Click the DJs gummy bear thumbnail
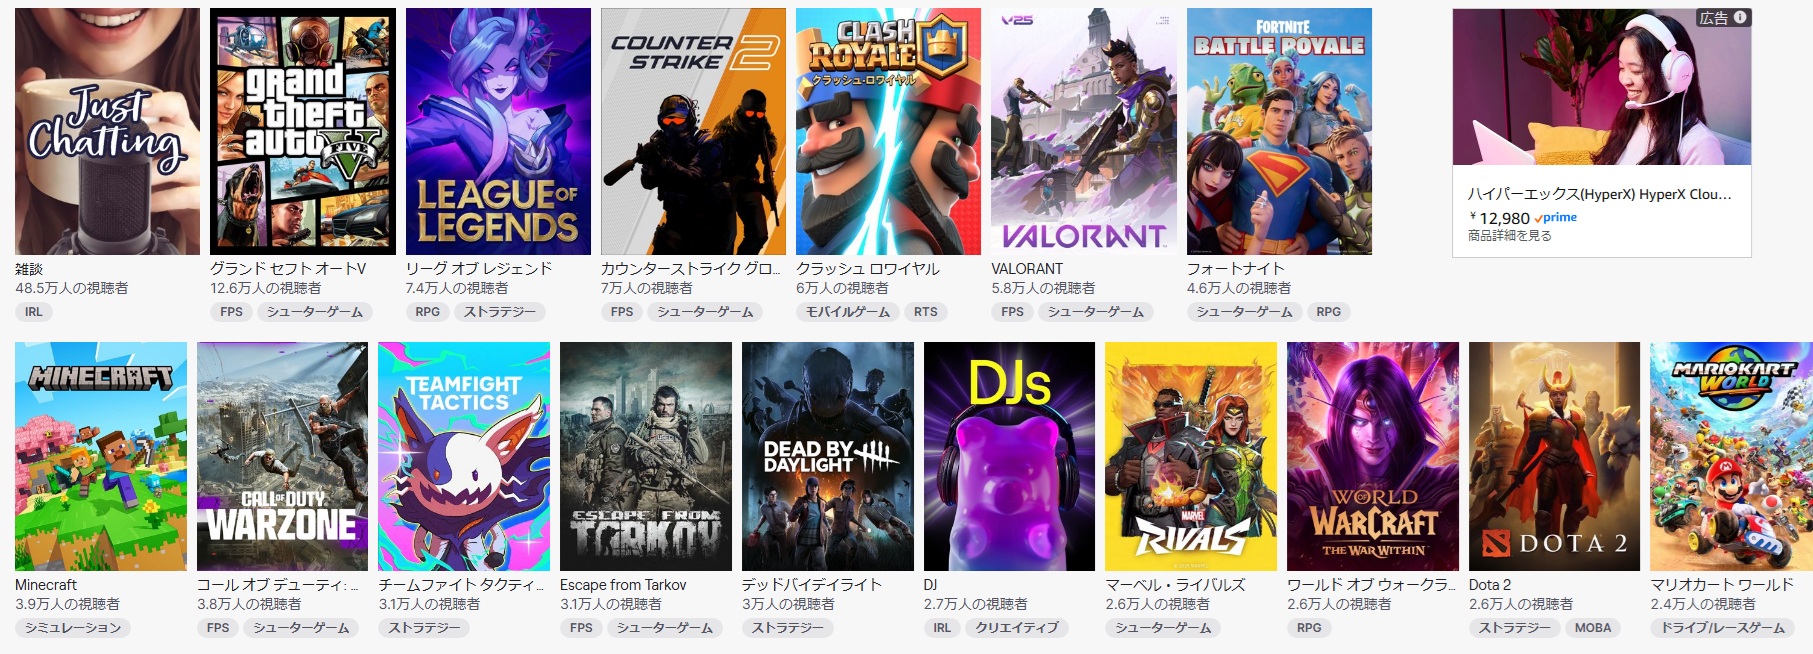The width and height of the screenshot is (1813, 654). click(x=1010, y=456)
